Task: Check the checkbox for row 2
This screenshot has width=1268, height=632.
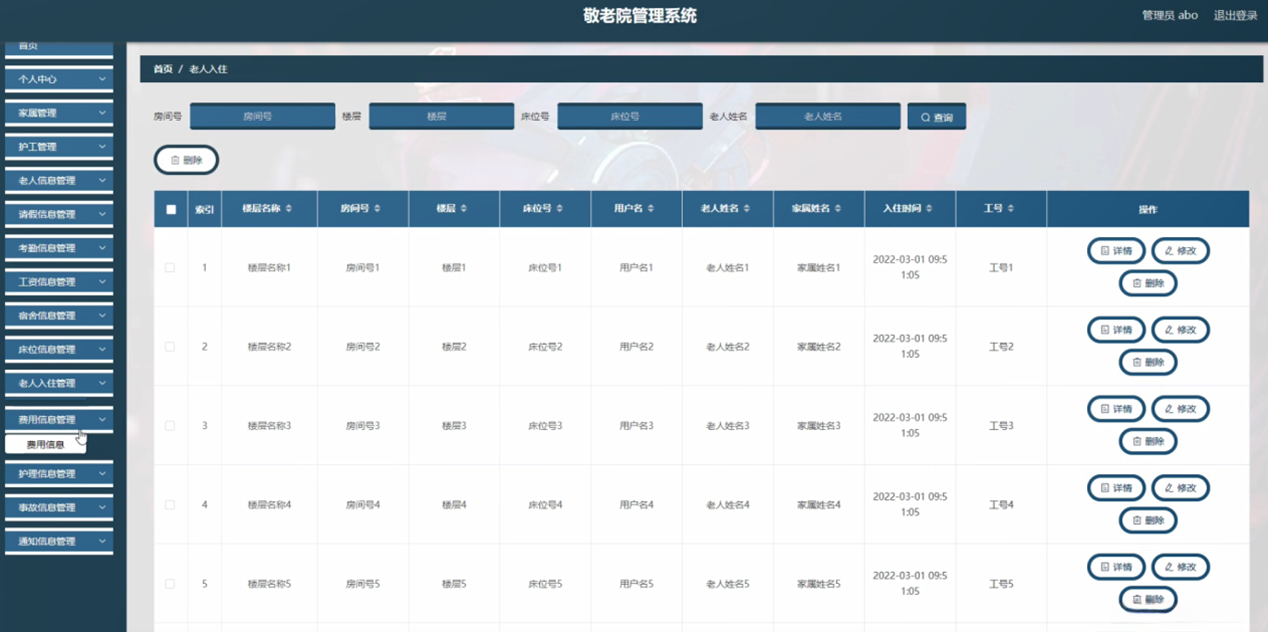Action: [170, 347]
